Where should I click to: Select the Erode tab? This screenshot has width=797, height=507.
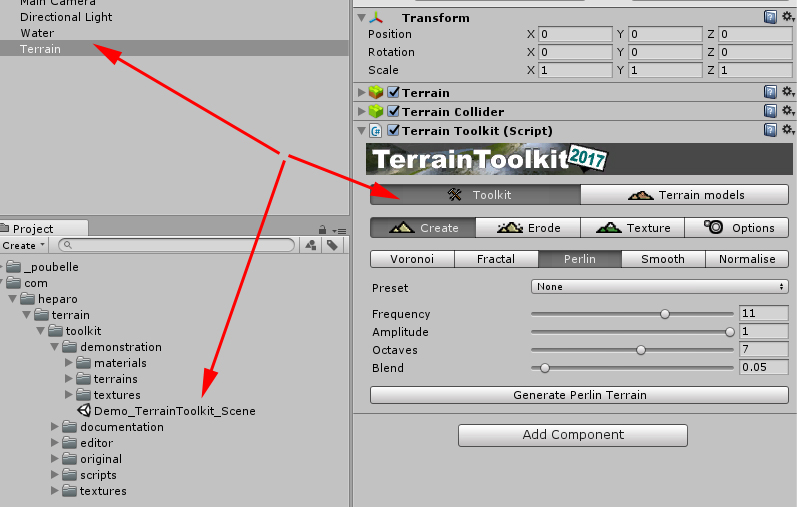[x=528, y=228]
